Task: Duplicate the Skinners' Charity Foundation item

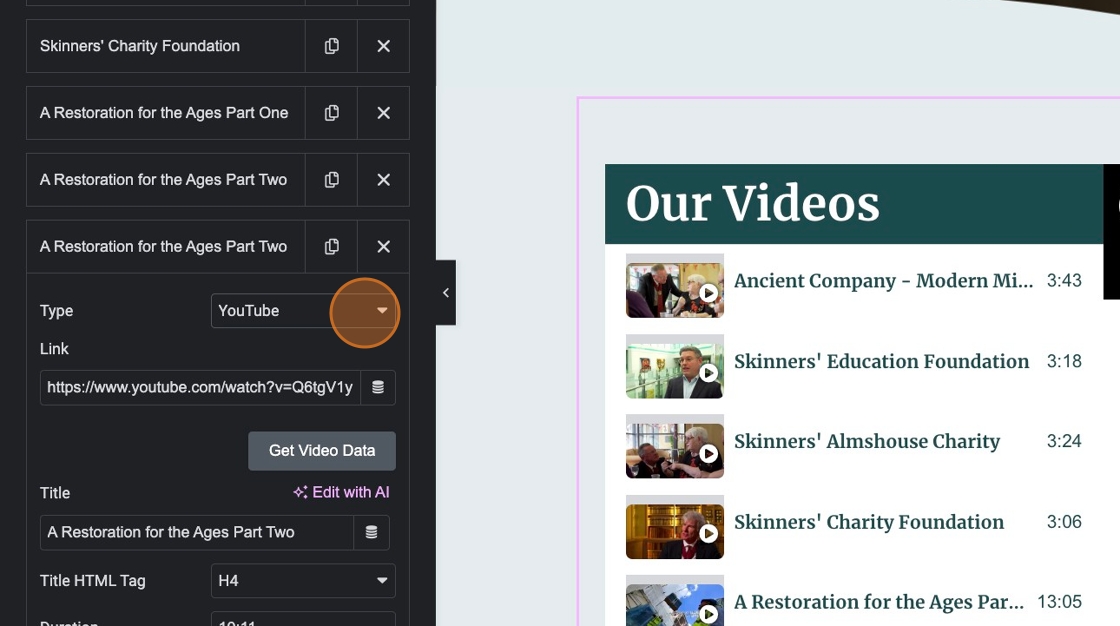Action: (331, 46)
